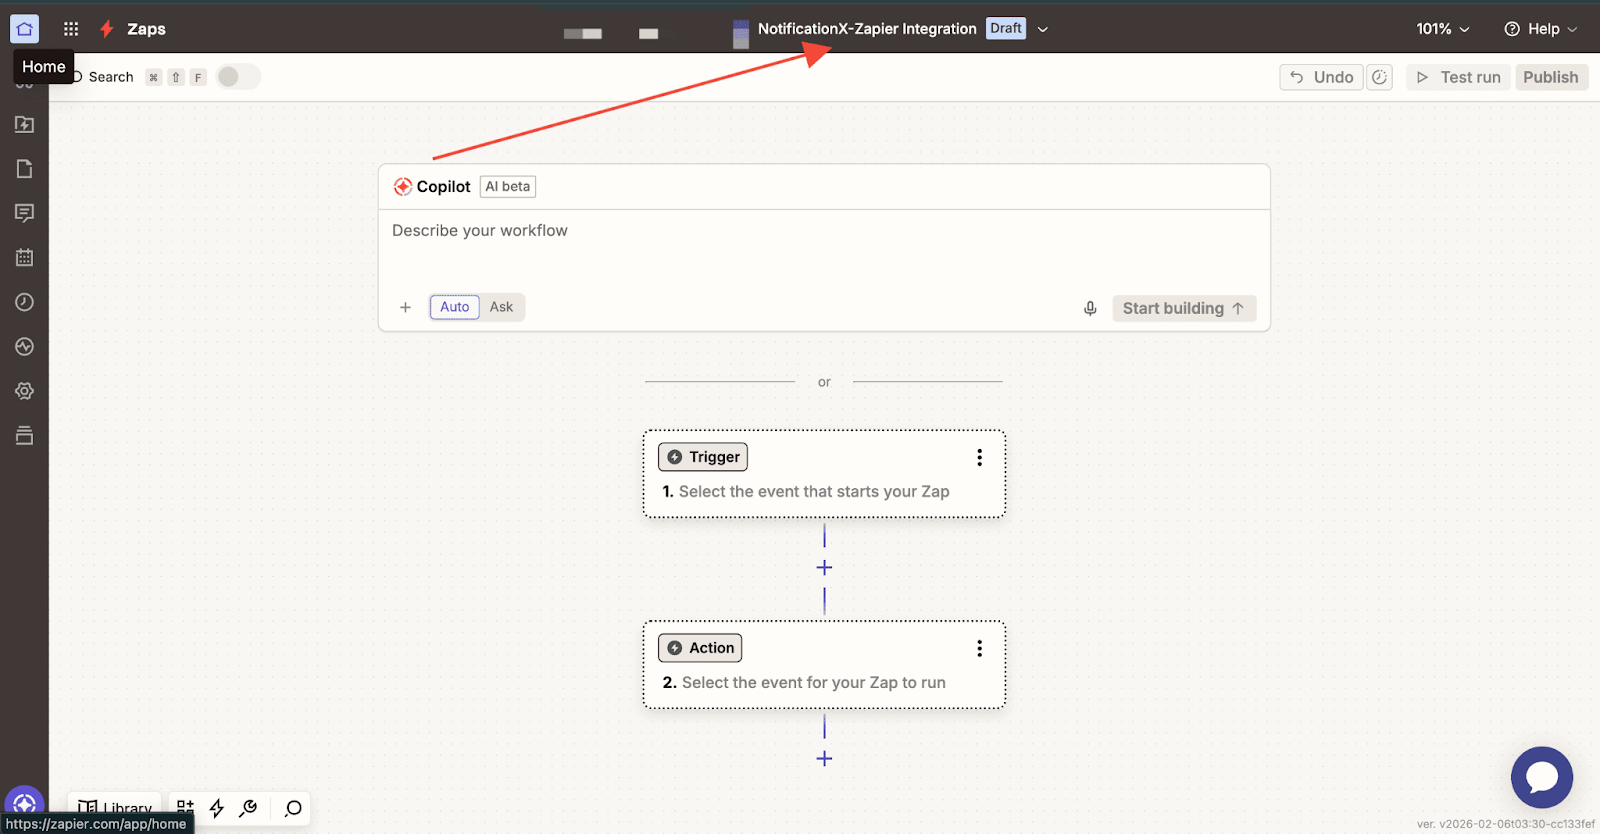Open the settings gear in left sidebar

click(x=24, y=391)
